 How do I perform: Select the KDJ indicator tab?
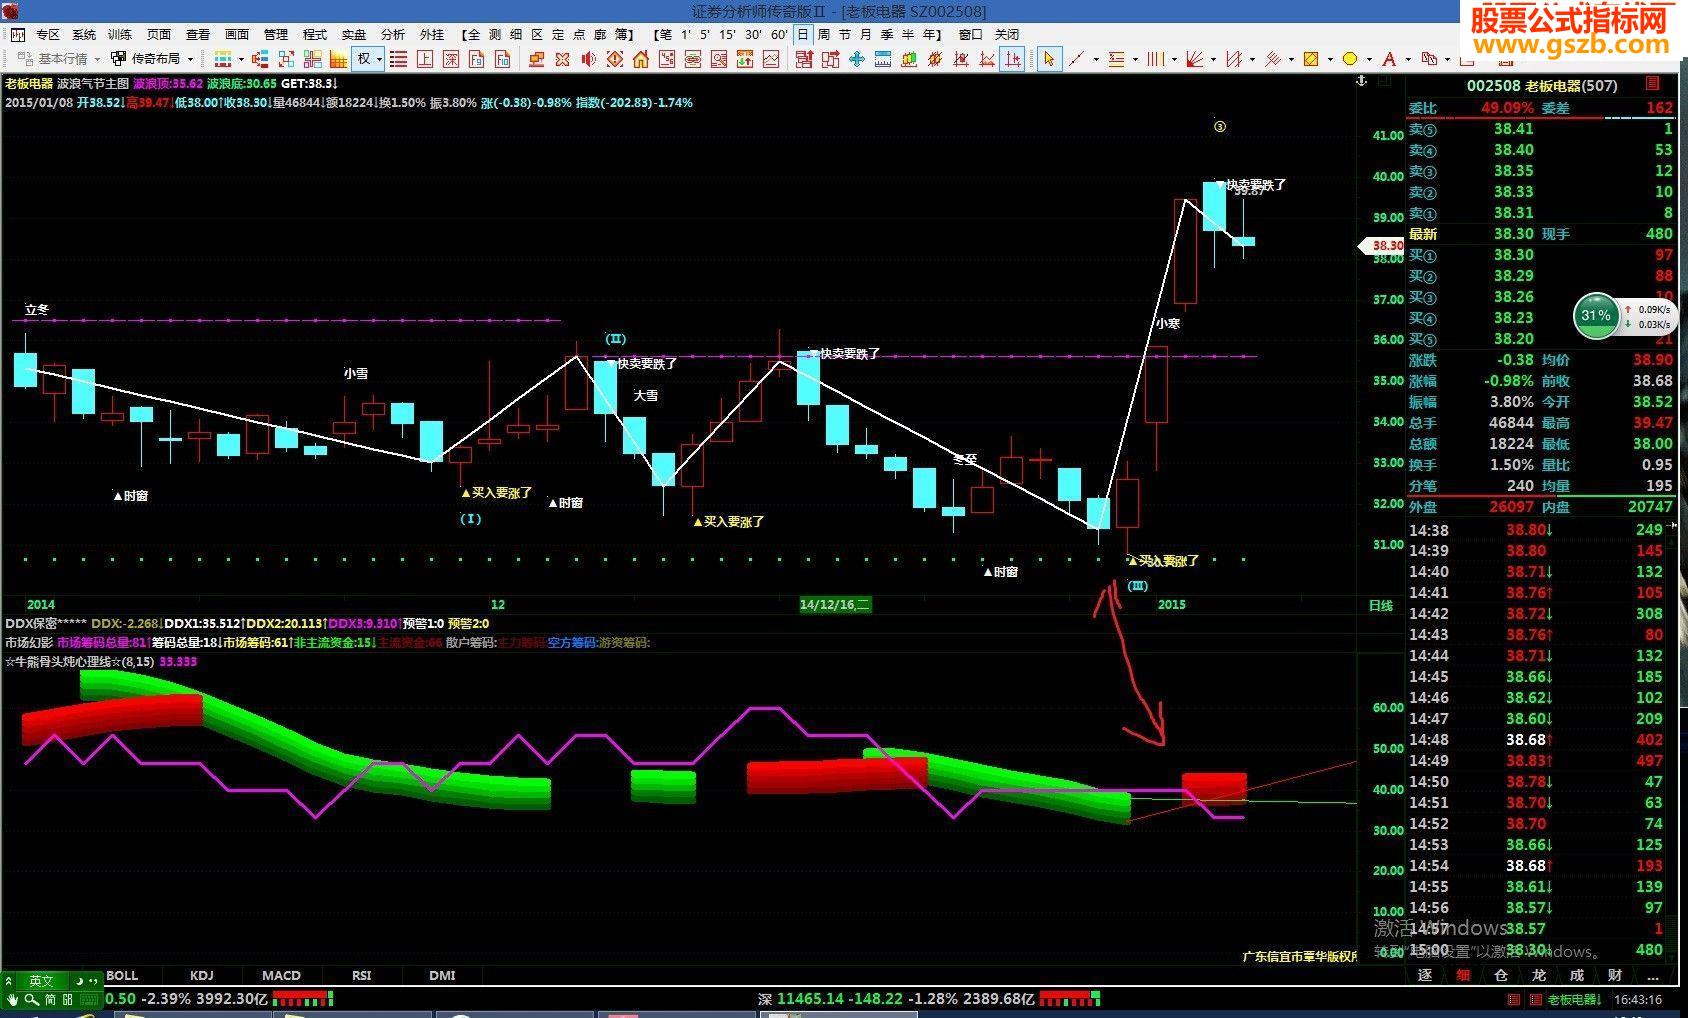click(x=201, y=975)
